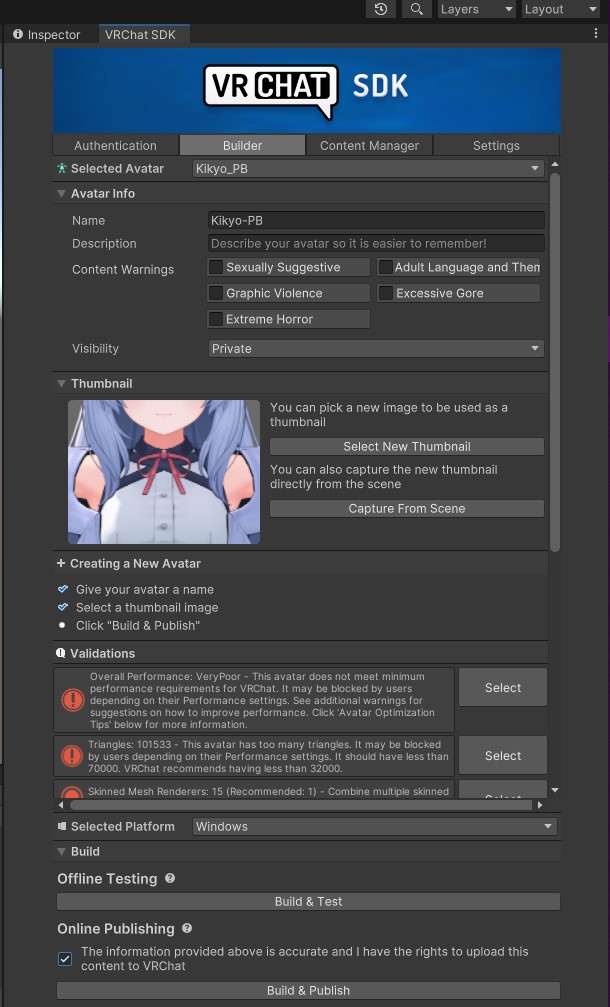Click Select for Overall Performance warning

pyautogui.click(x=503, y=688)
